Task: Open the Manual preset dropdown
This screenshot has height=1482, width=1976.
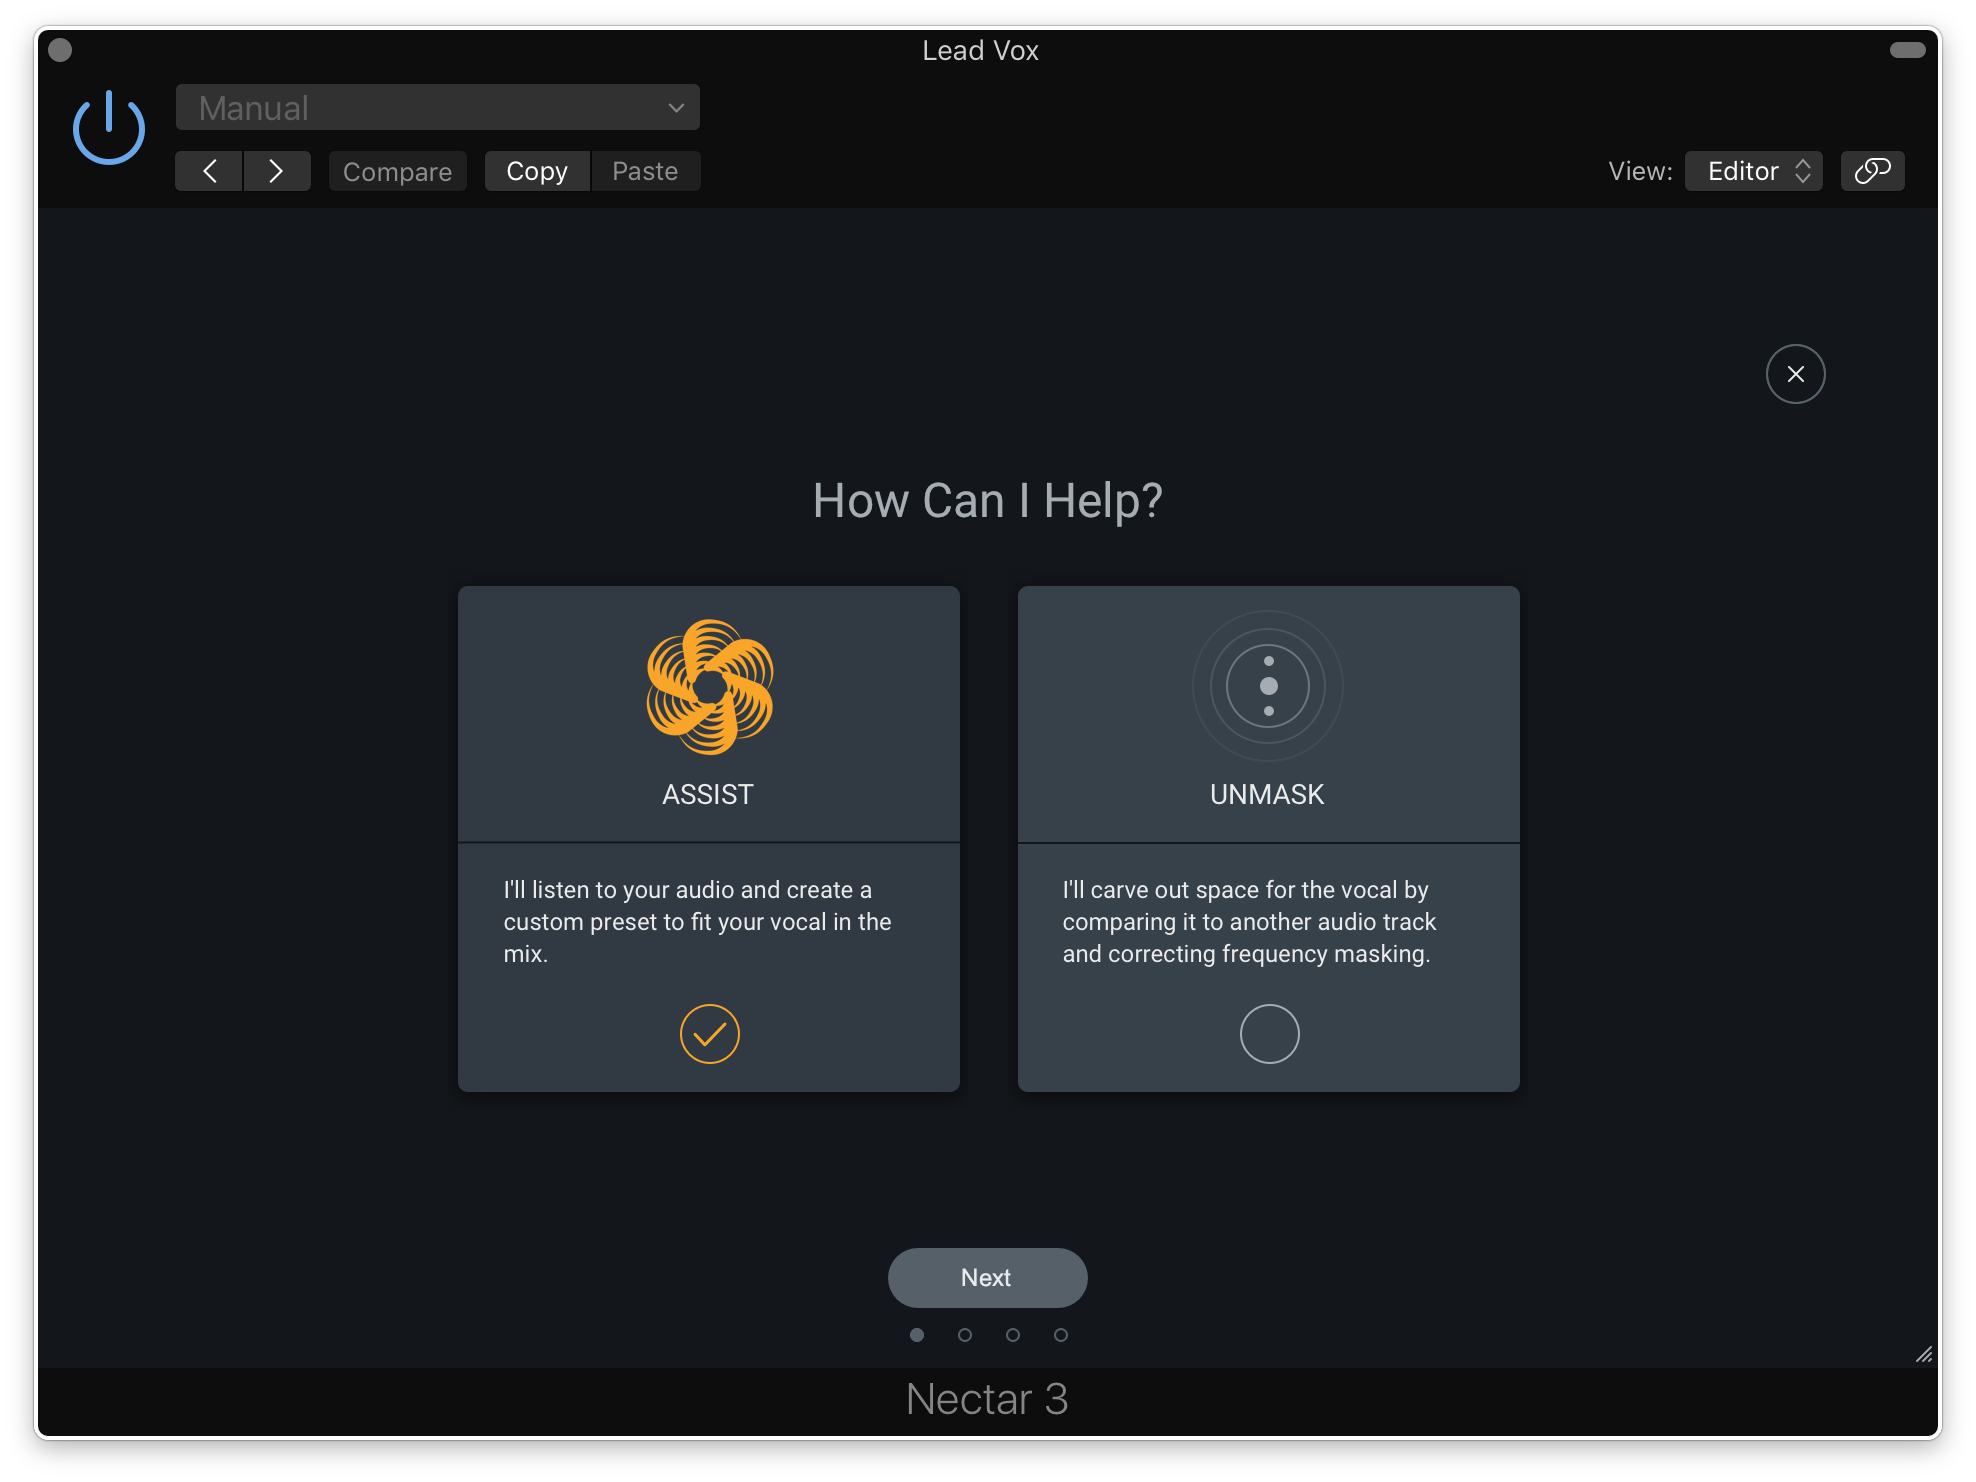Action: tap(439, 107)
